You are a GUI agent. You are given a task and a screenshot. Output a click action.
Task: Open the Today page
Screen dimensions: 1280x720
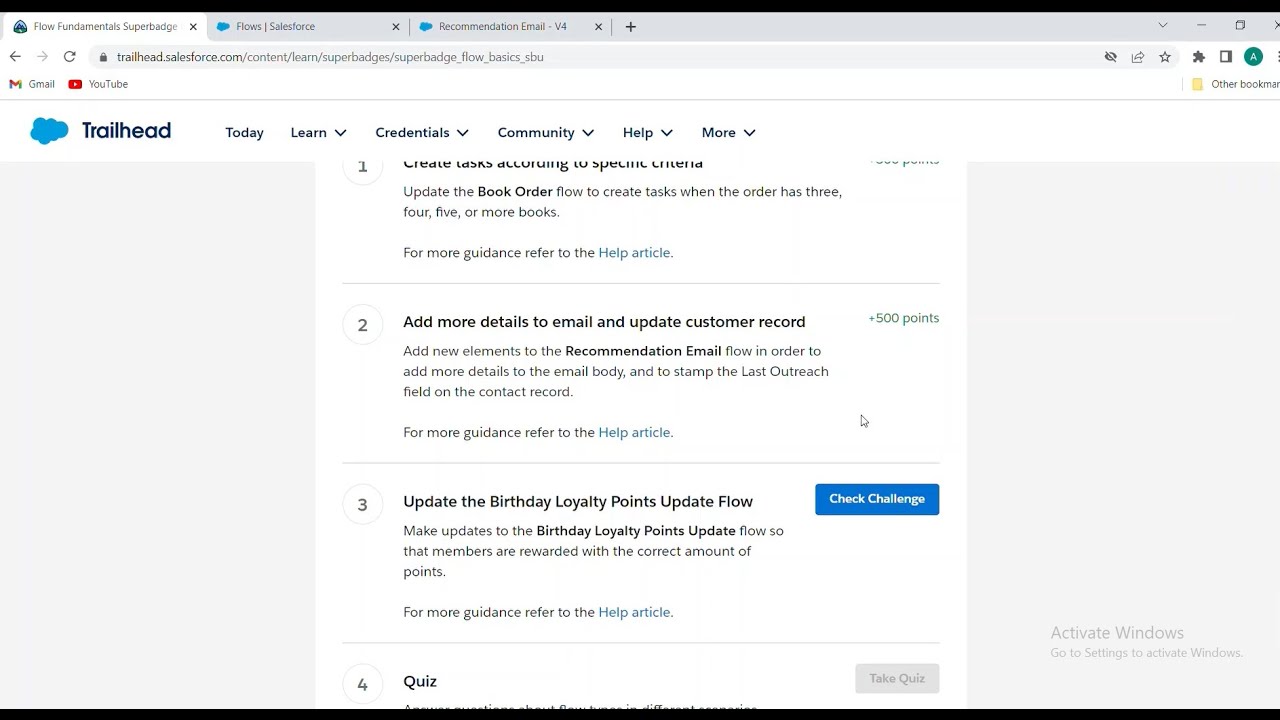coord(244,132)
